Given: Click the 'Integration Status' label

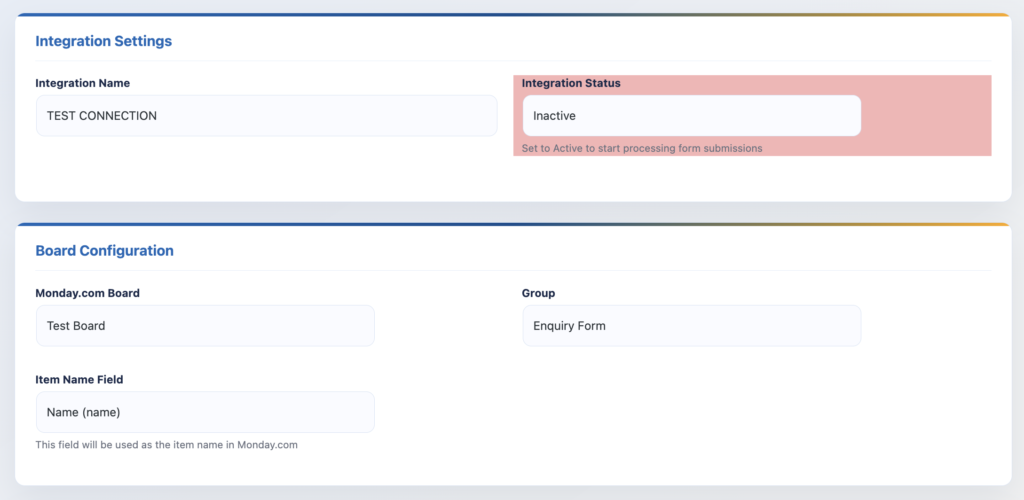Looking at the screenshot, I should (571, 83).
